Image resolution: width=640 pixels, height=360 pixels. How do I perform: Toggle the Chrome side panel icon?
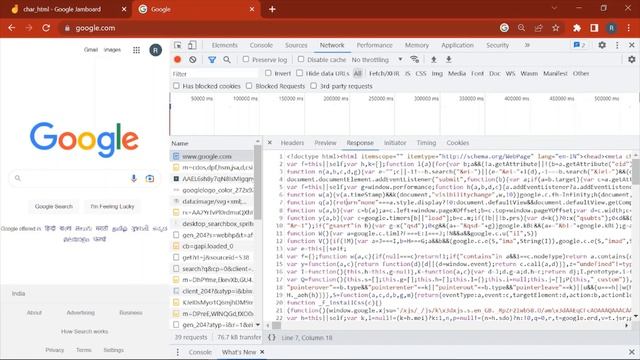tap(594, 28)
